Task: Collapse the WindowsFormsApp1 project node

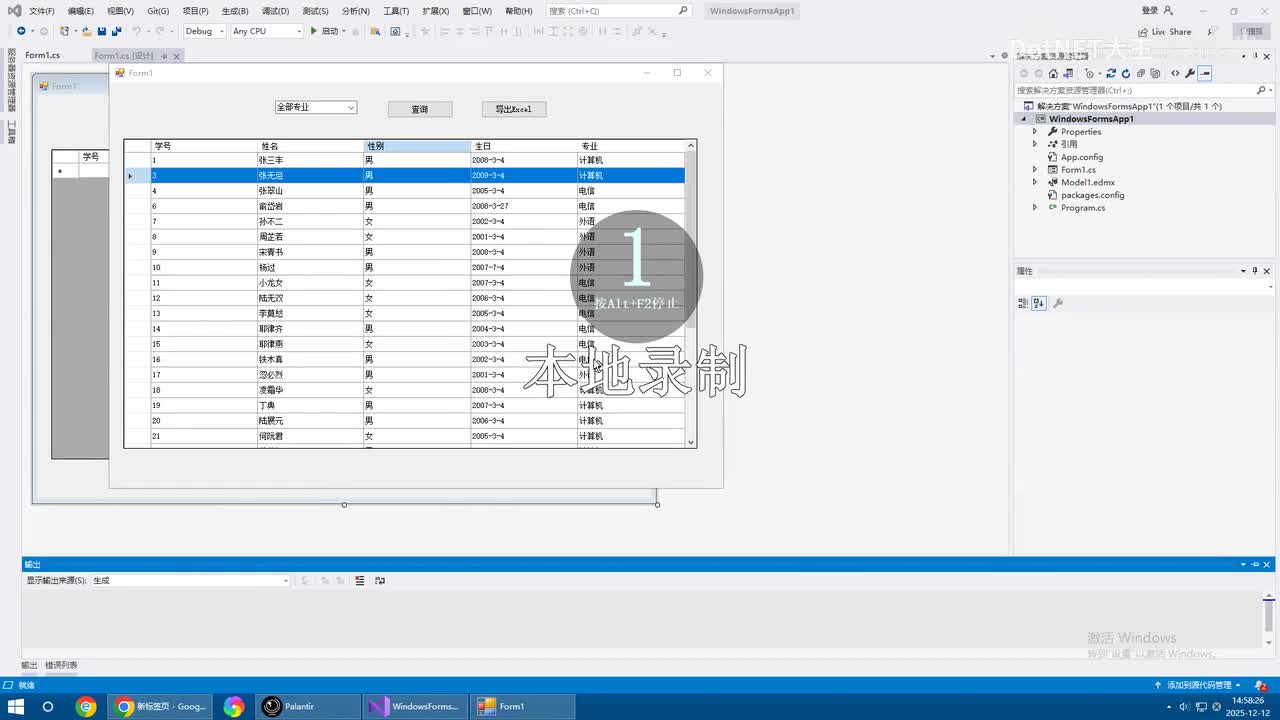Action: coord(1023,119)
